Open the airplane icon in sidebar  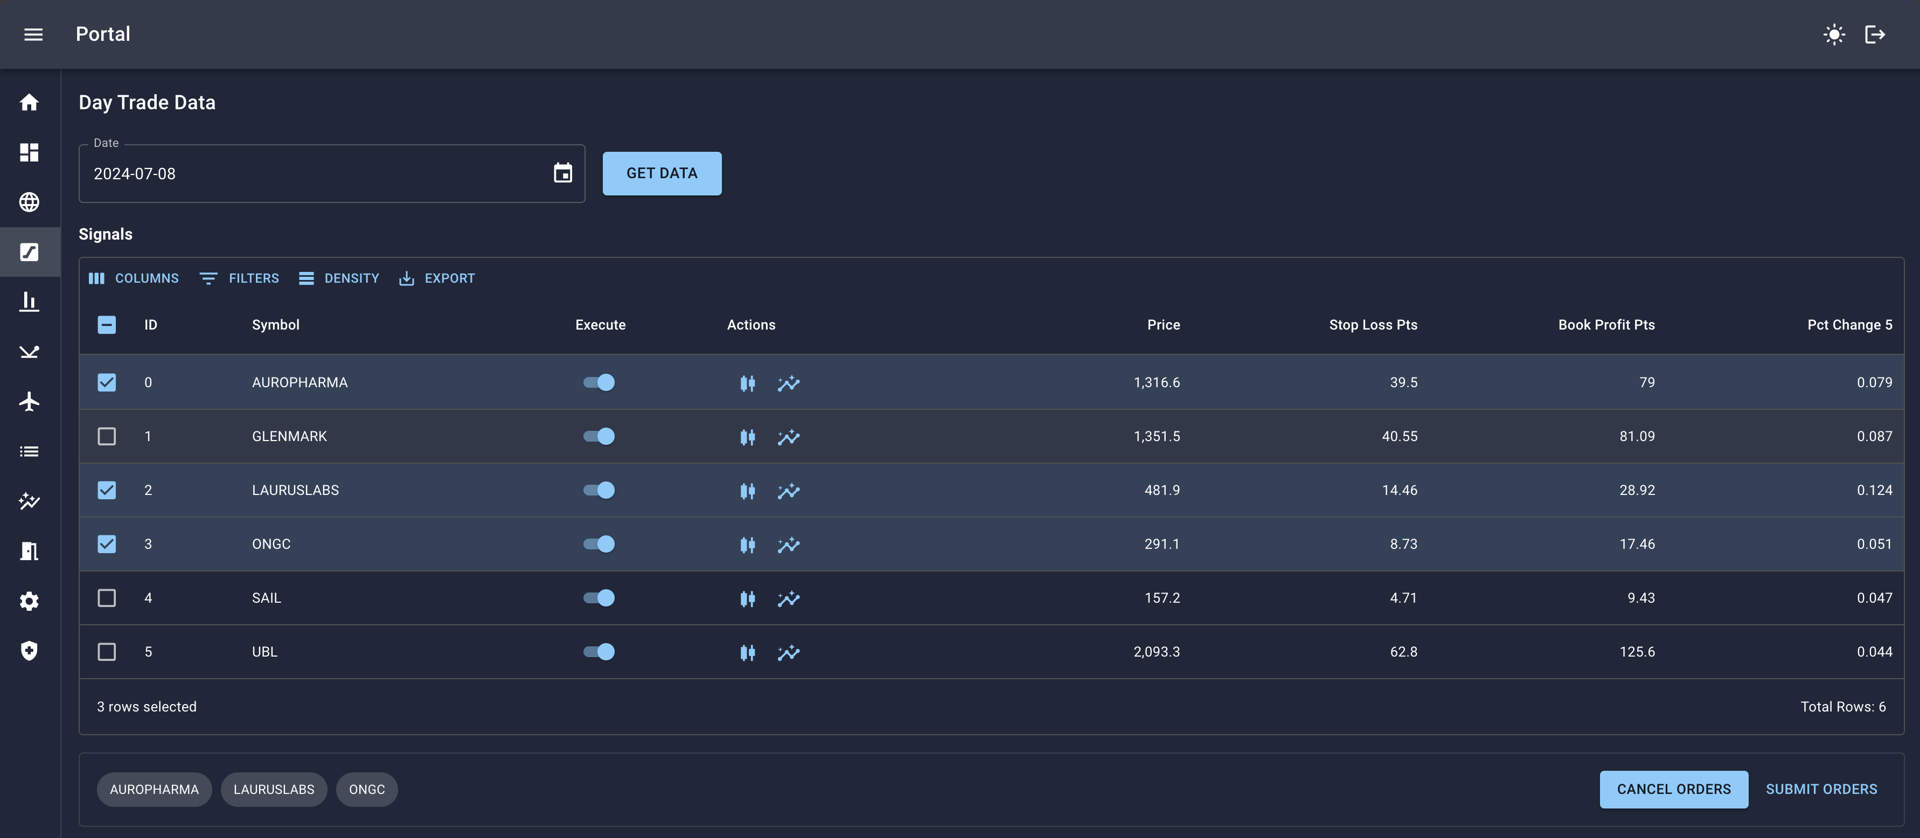(x=29, y=401)
